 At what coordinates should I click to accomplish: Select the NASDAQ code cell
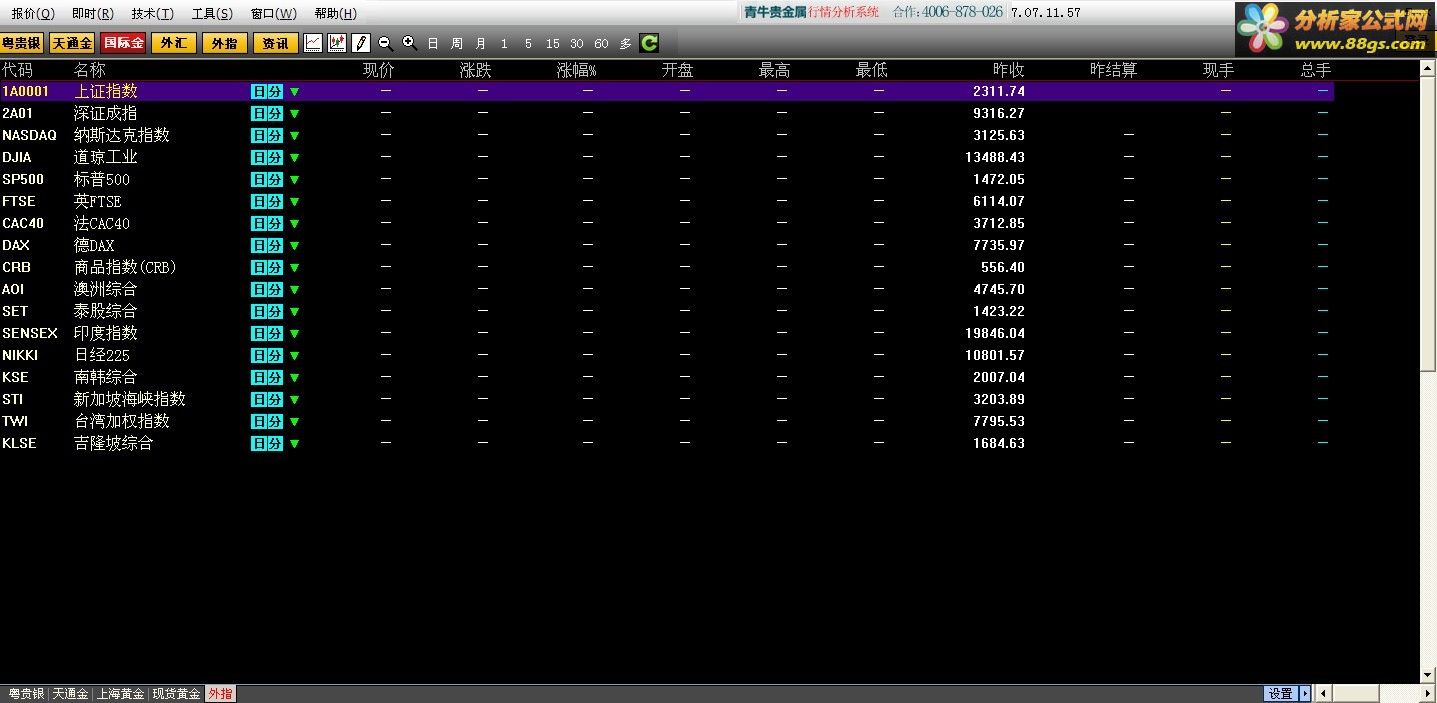point(29,135)
